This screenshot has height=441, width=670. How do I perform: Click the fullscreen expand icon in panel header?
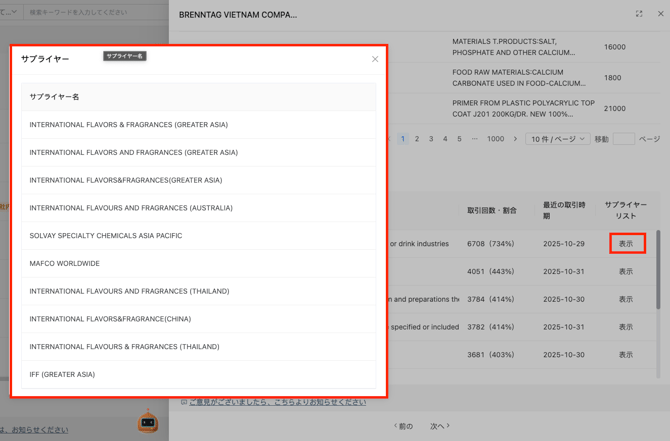pos(639,14)
